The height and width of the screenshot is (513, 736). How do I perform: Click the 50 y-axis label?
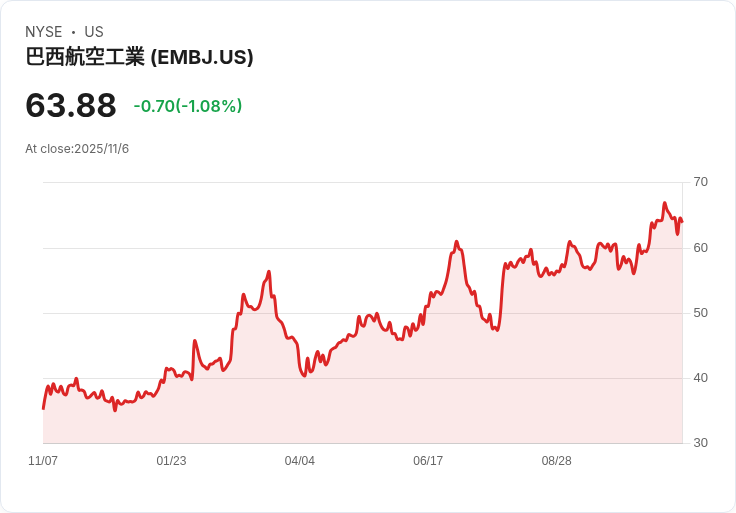point(700,313)
